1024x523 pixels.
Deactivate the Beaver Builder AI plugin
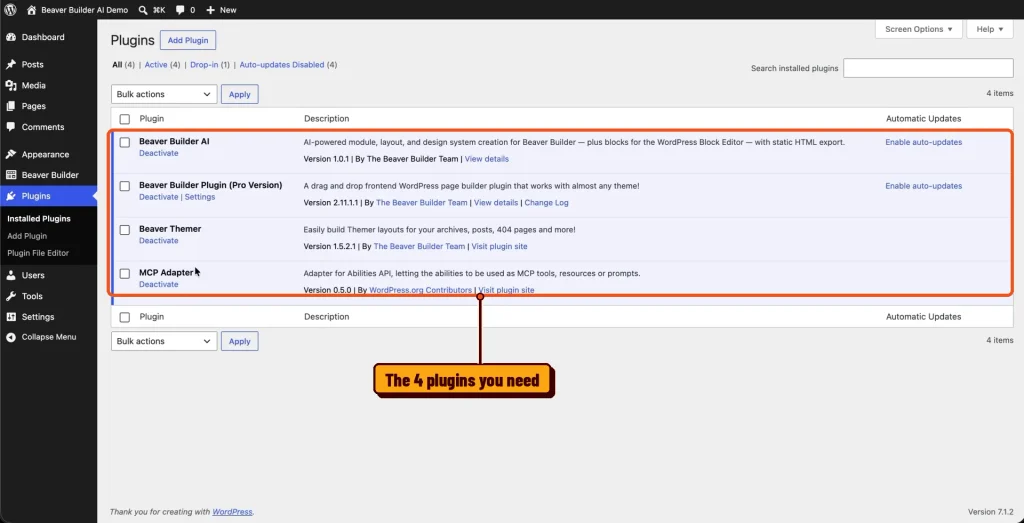(x=159, y=153)
